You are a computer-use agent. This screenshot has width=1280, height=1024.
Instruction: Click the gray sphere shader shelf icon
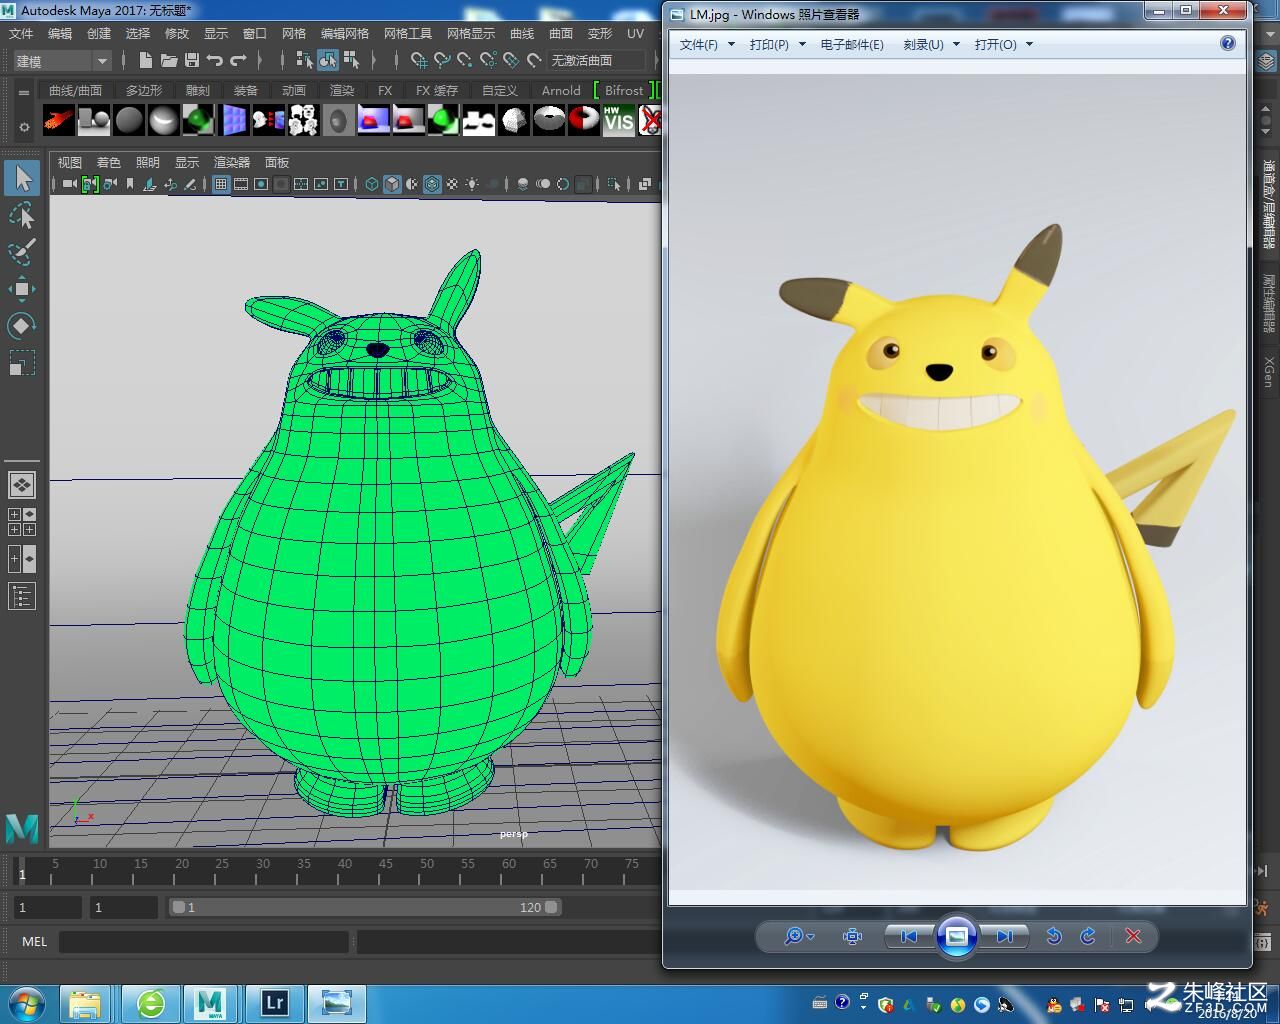tap(129, 121)
